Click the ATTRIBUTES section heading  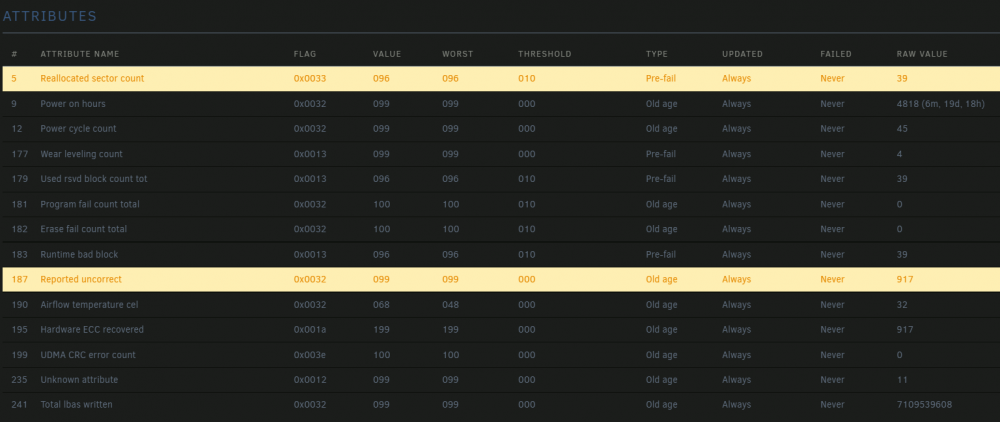point(50,17)
